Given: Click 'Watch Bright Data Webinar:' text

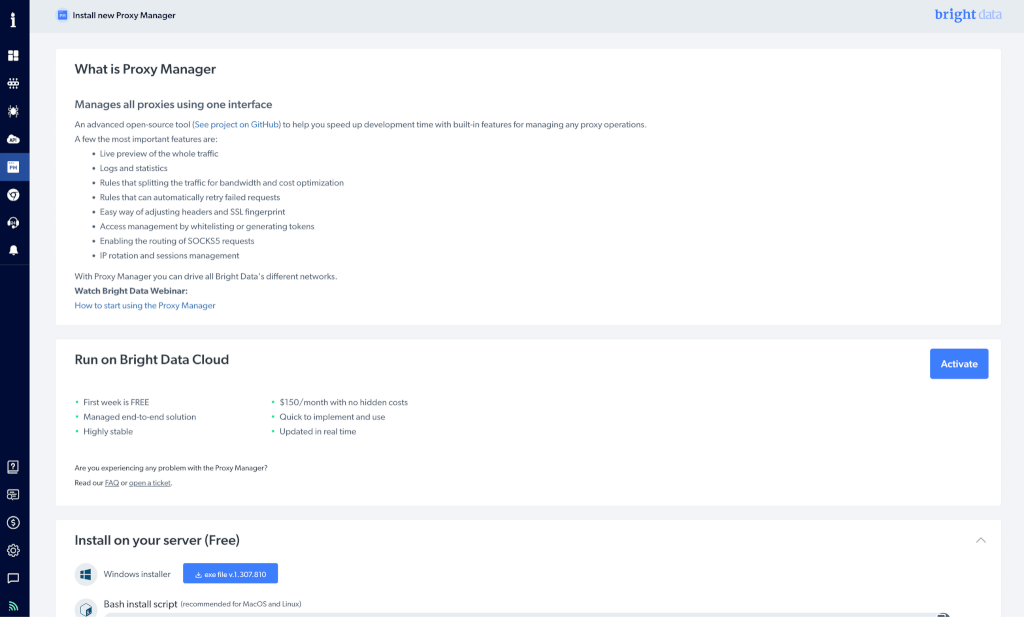Looking at the screenshot, I should [131, 291].
